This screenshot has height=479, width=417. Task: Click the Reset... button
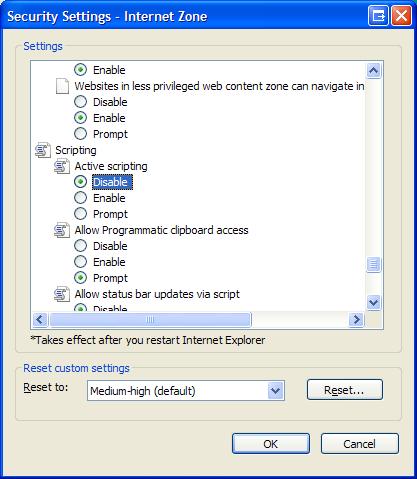click(345, 390)
